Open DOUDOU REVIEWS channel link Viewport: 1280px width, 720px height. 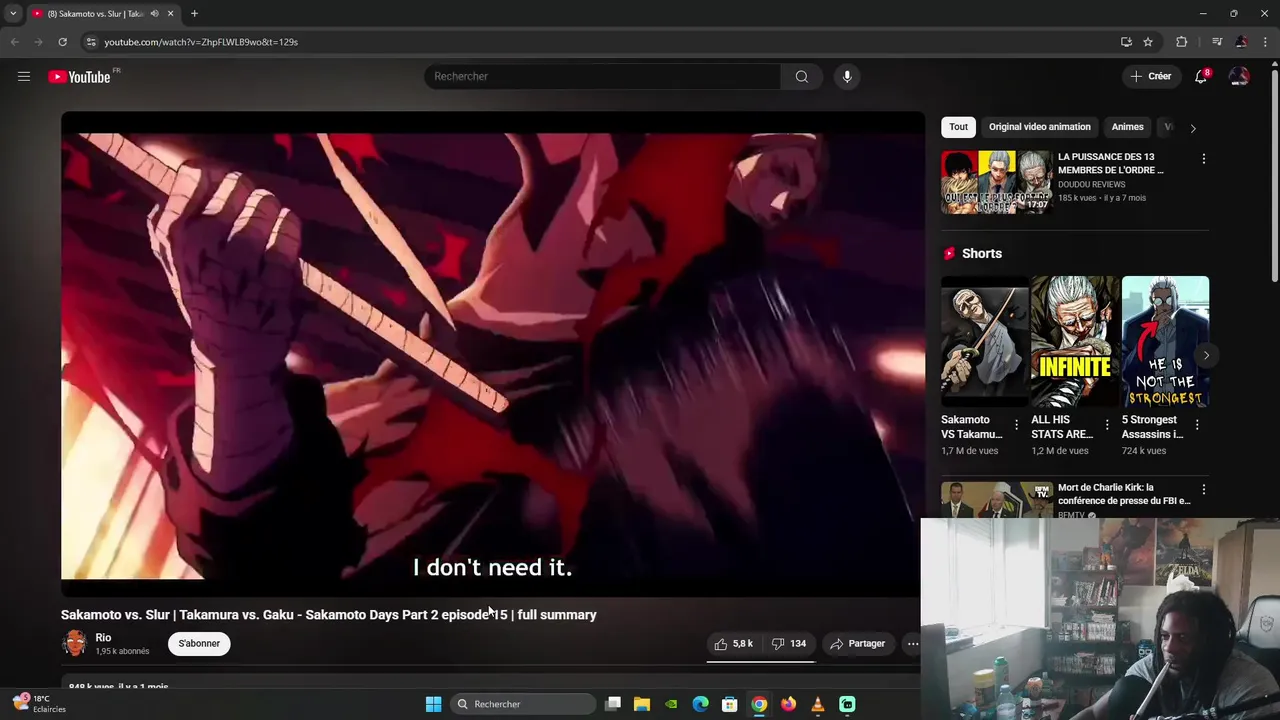coord(1091,185)
